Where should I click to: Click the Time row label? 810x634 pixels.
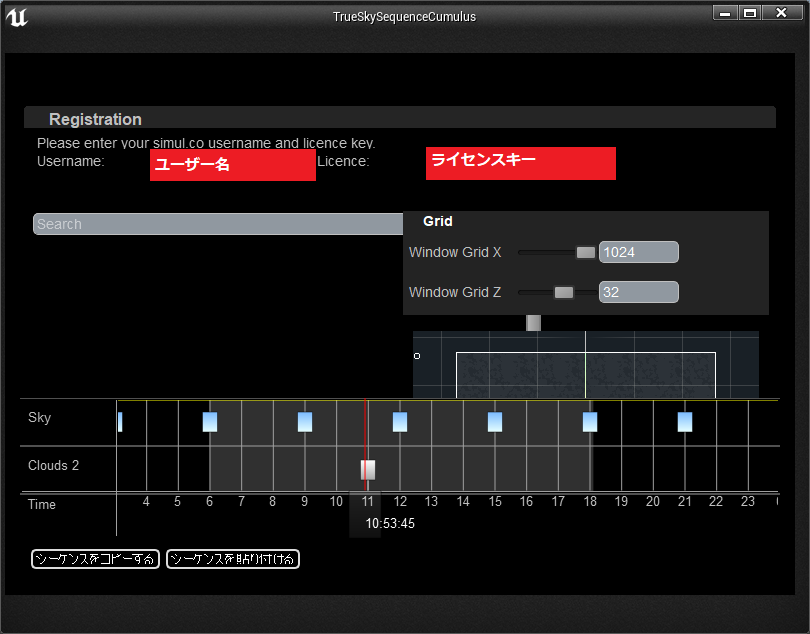[x=41, y=504]
